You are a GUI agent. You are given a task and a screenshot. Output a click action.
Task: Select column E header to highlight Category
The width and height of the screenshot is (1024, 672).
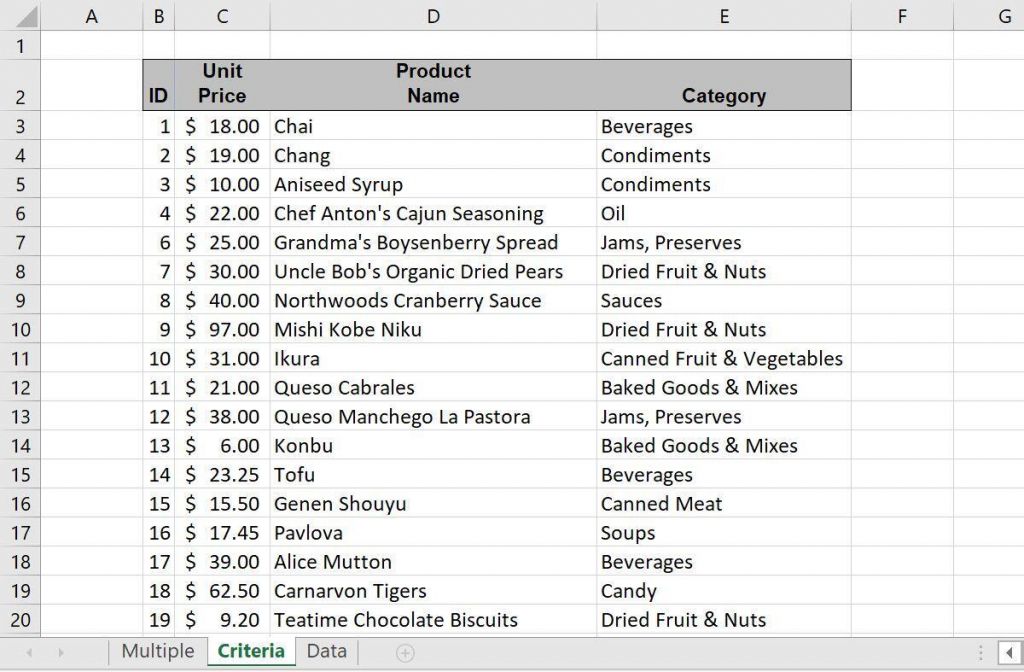pos(723,17)
